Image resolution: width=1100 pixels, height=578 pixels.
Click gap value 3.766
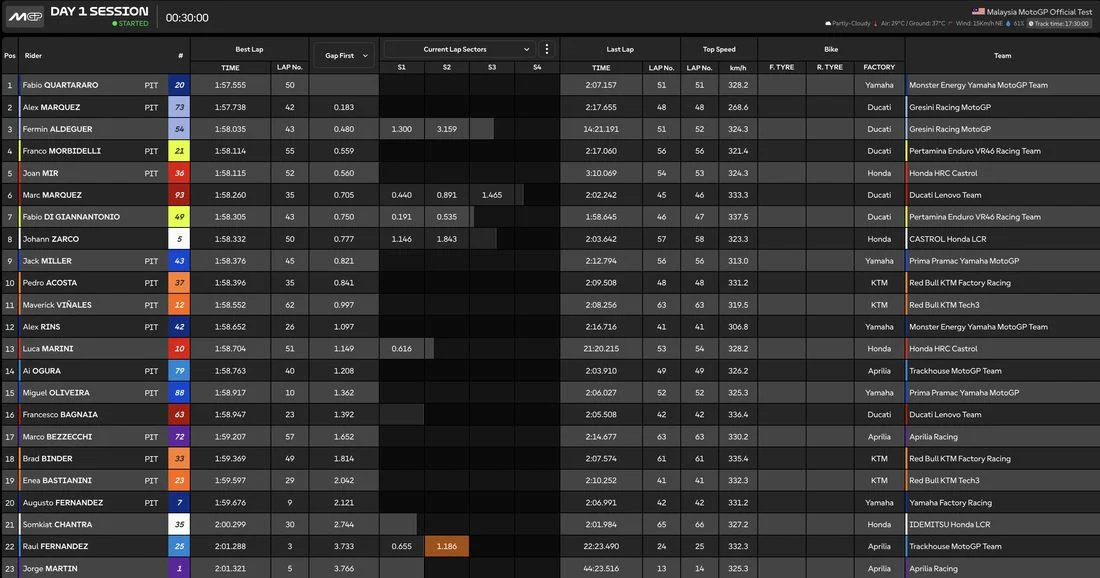coord(344,569)
